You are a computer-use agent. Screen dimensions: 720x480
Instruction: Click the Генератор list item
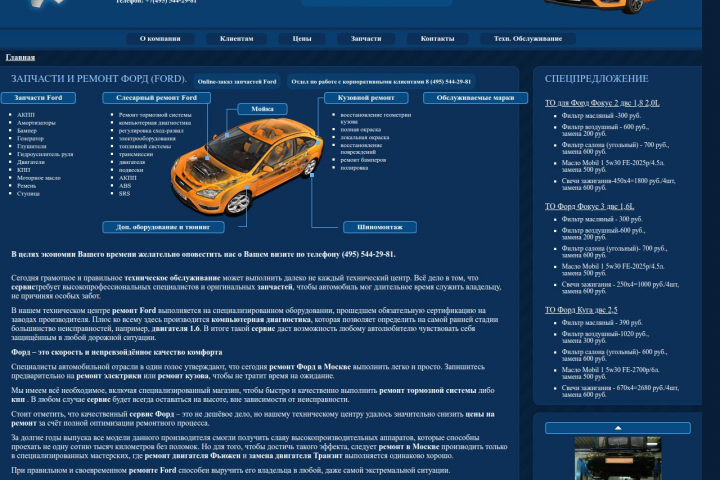30,138
